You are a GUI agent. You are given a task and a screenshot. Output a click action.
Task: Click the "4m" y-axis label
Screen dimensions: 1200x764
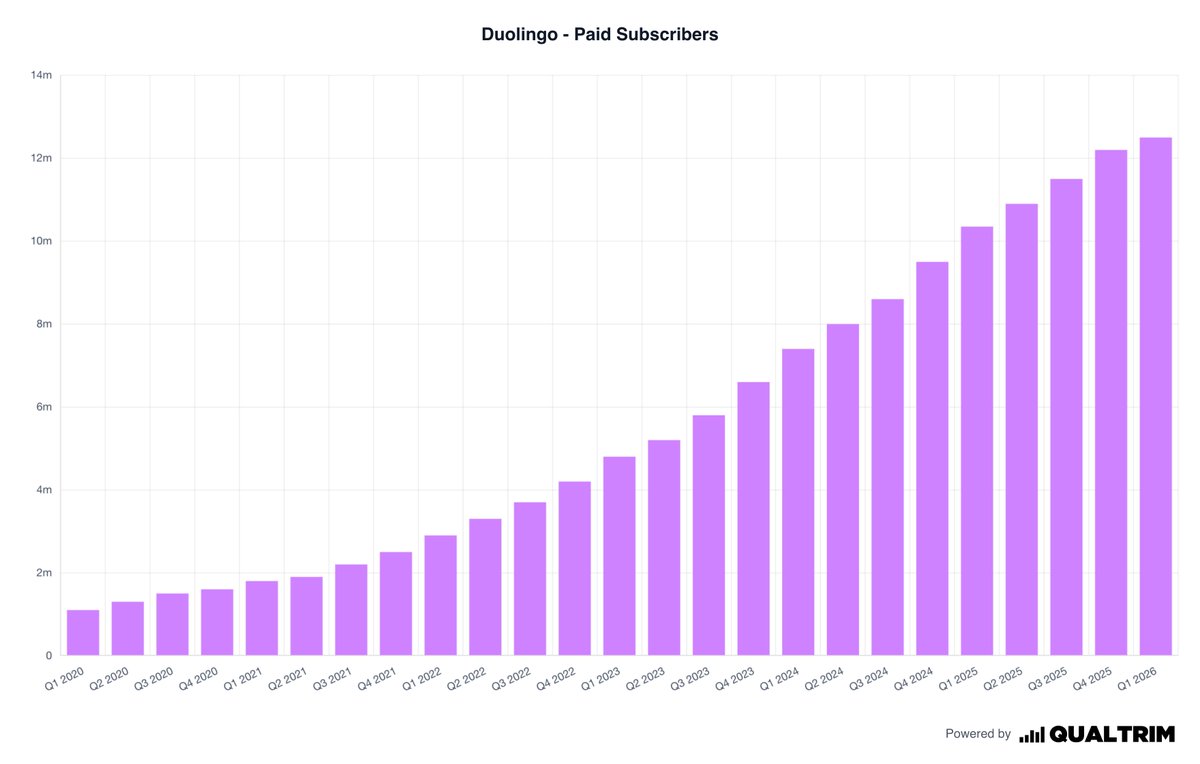(x=45, y=490)
